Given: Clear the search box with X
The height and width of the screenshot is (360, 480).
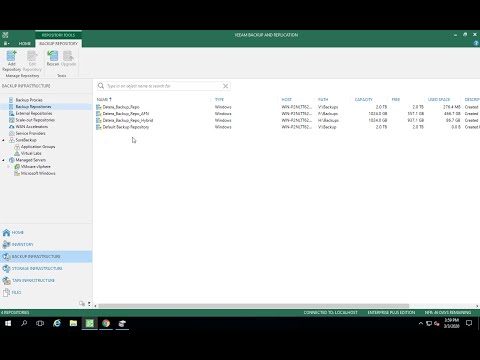Looking at the screenshot, I should click(x=226, y=86).
